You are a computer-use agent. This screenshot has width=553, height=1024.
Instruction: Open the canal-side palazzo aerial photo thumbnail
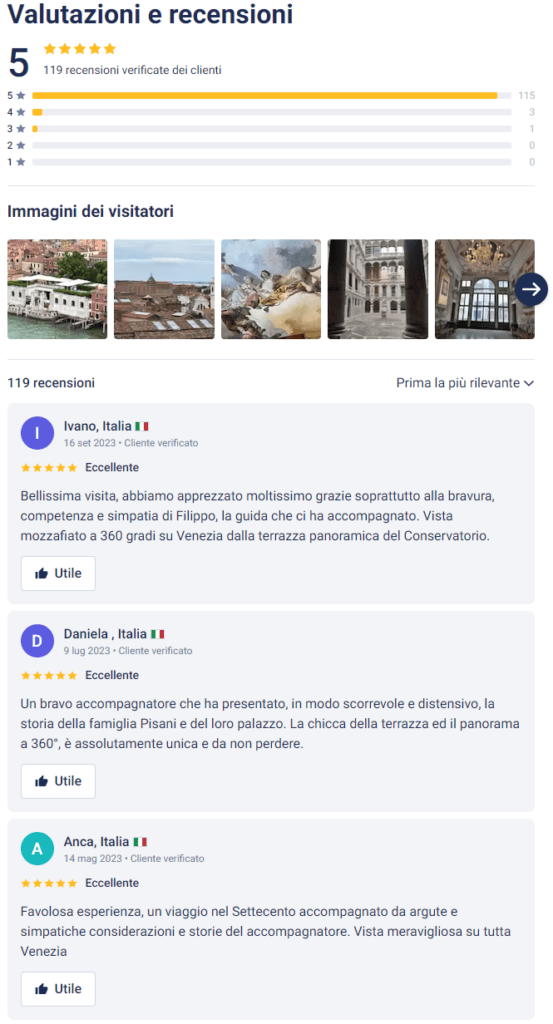(57, 289)
